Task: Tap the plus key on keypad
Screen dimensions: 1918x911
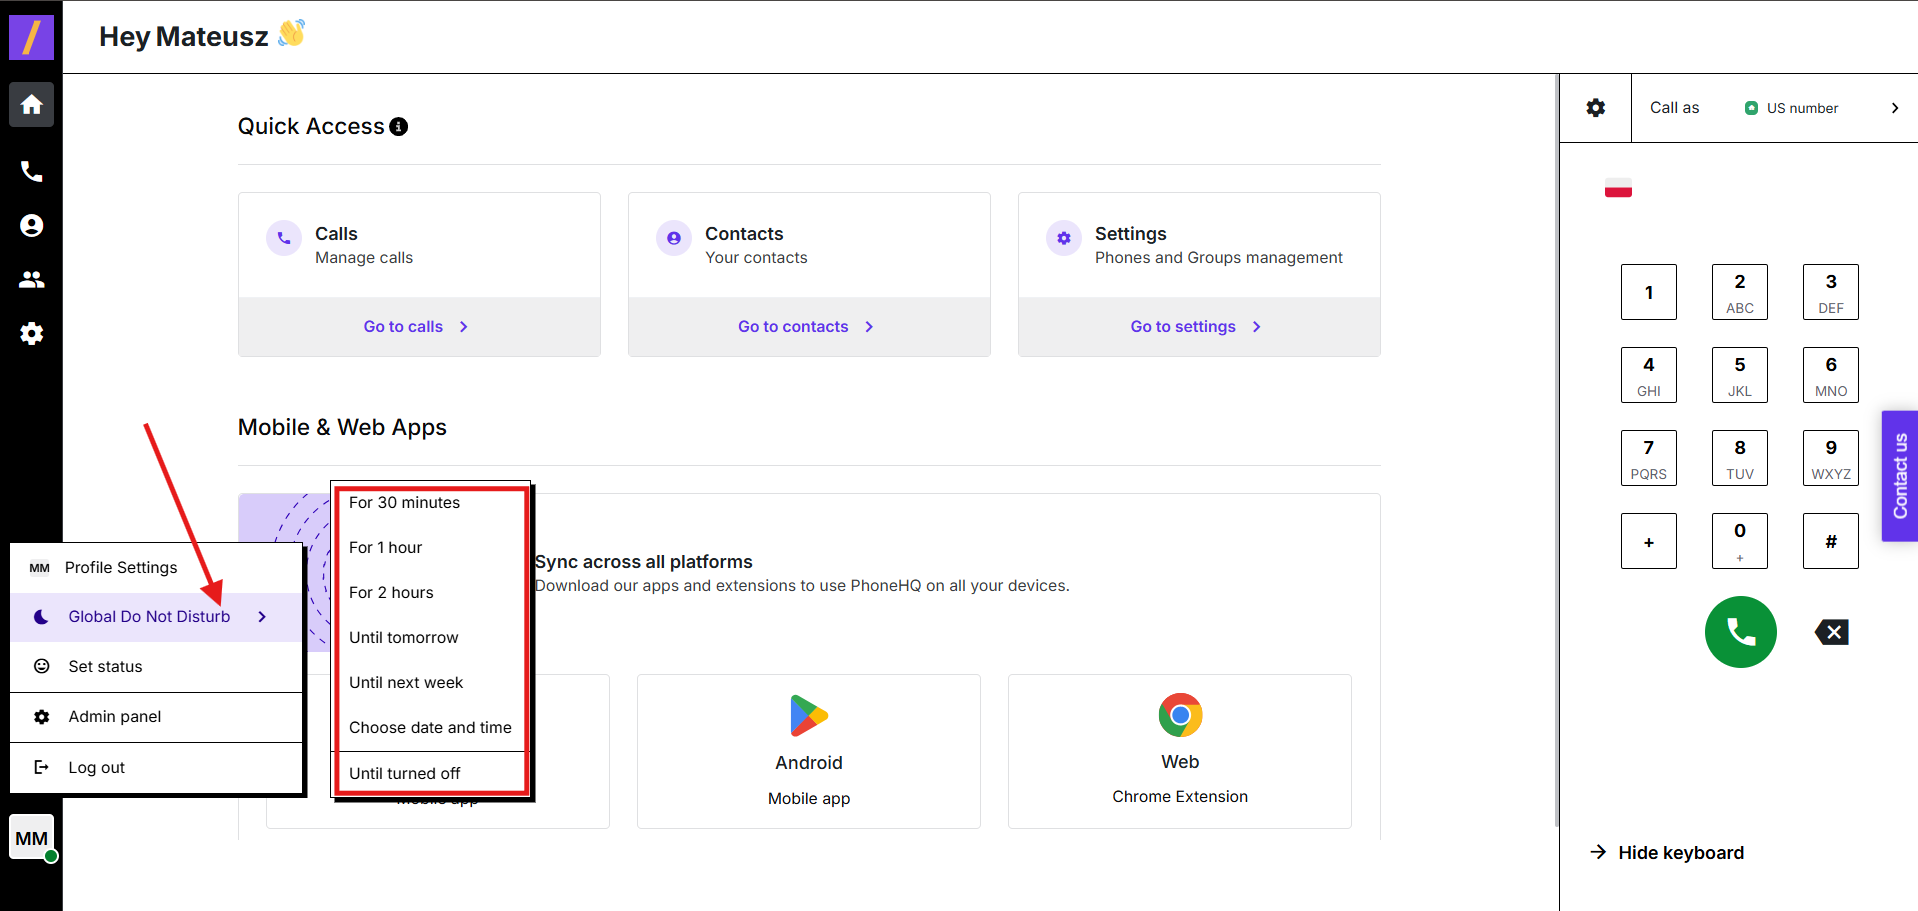Action: coord(1649,541)
